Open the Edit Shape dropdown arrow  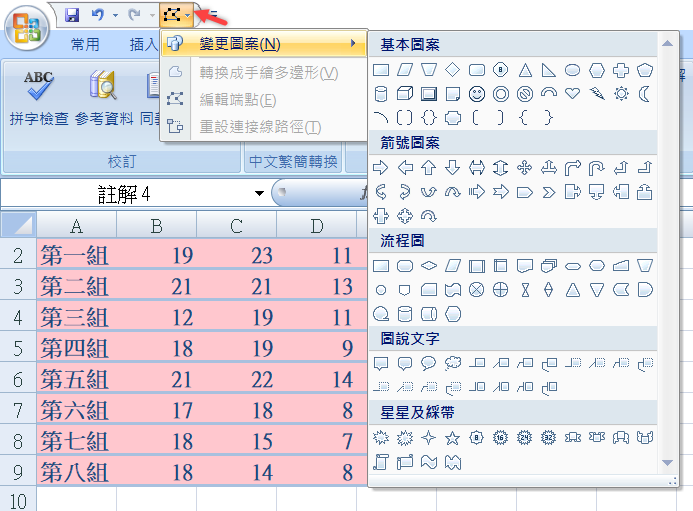click(x=188, y=16)
